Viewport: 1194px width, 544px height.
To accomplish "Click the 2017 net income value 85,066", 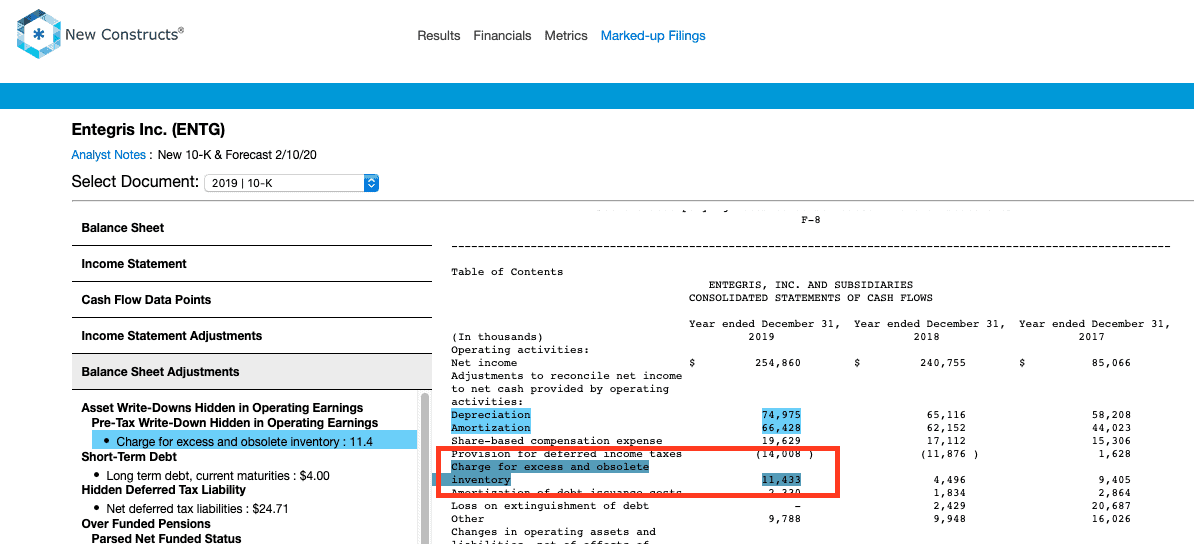I will click(1111, 363).
